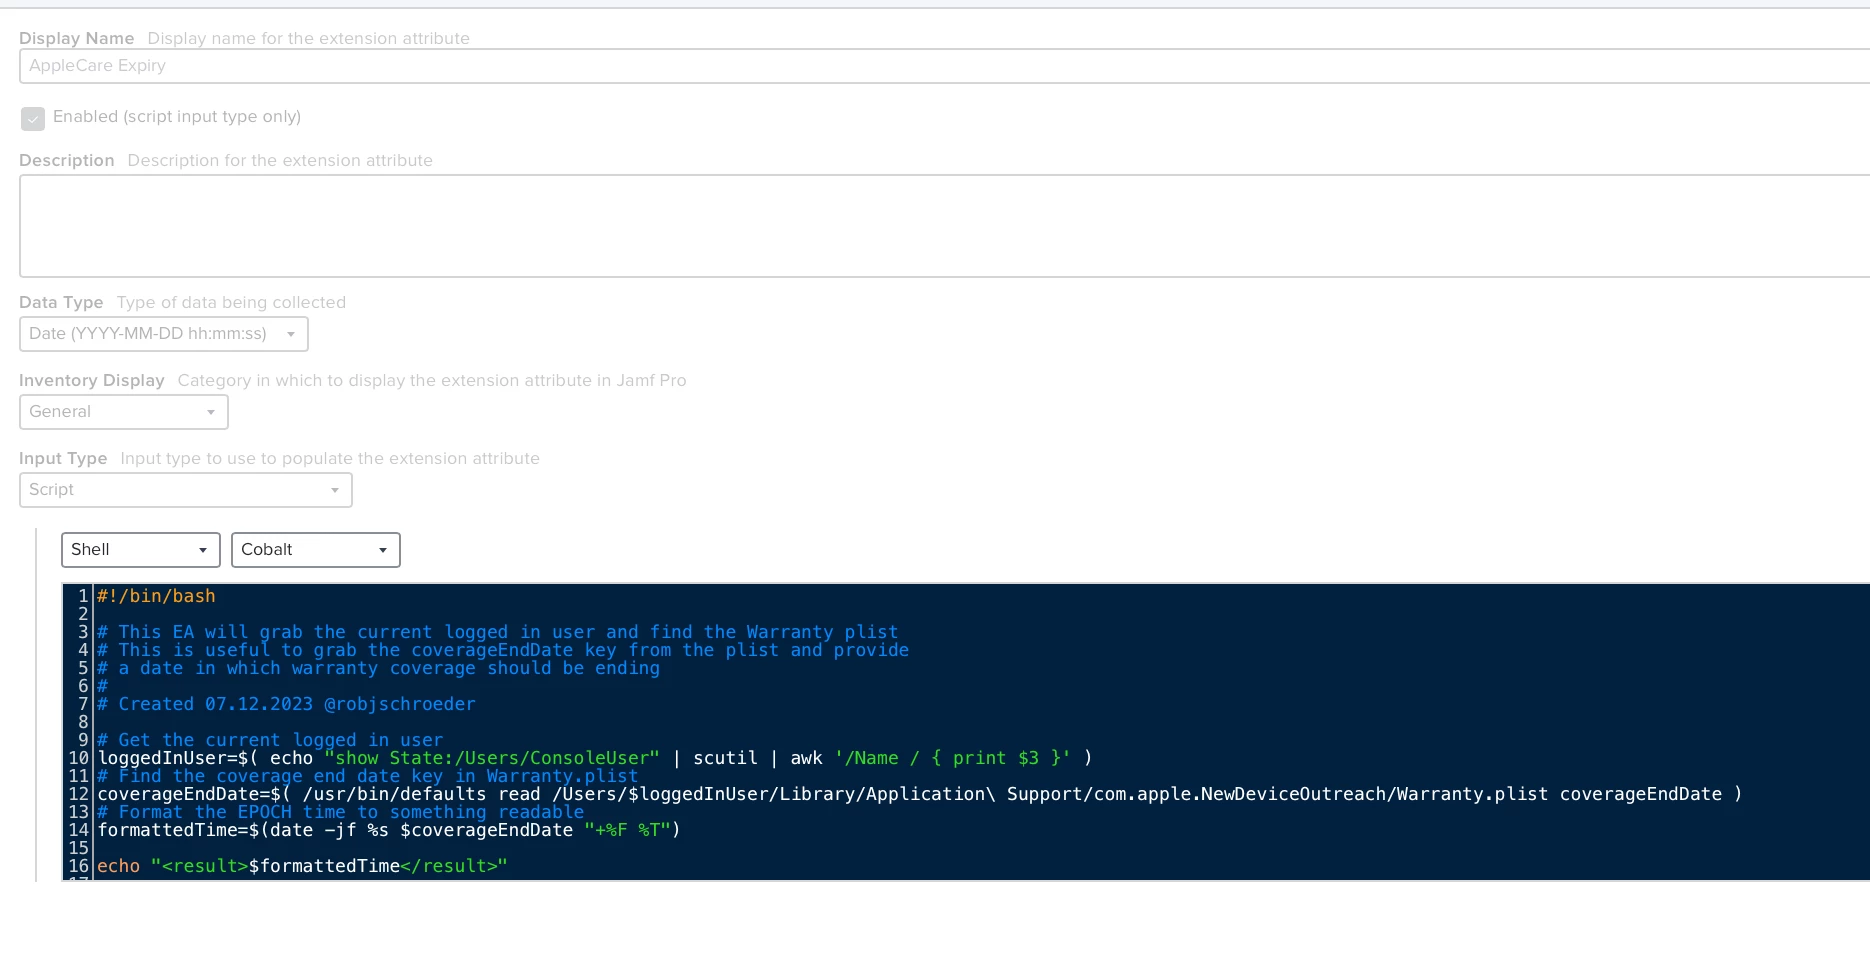Click the formattedTime= line in script
This screenshot has width=1870, height=978.
(389, 830)
